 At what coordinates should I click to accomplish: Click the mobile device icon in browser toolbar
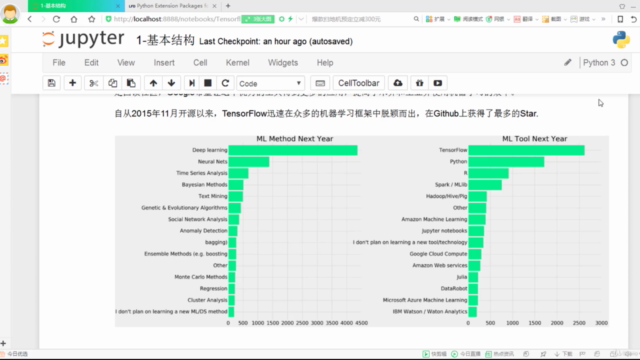click(x=620, y=19)
